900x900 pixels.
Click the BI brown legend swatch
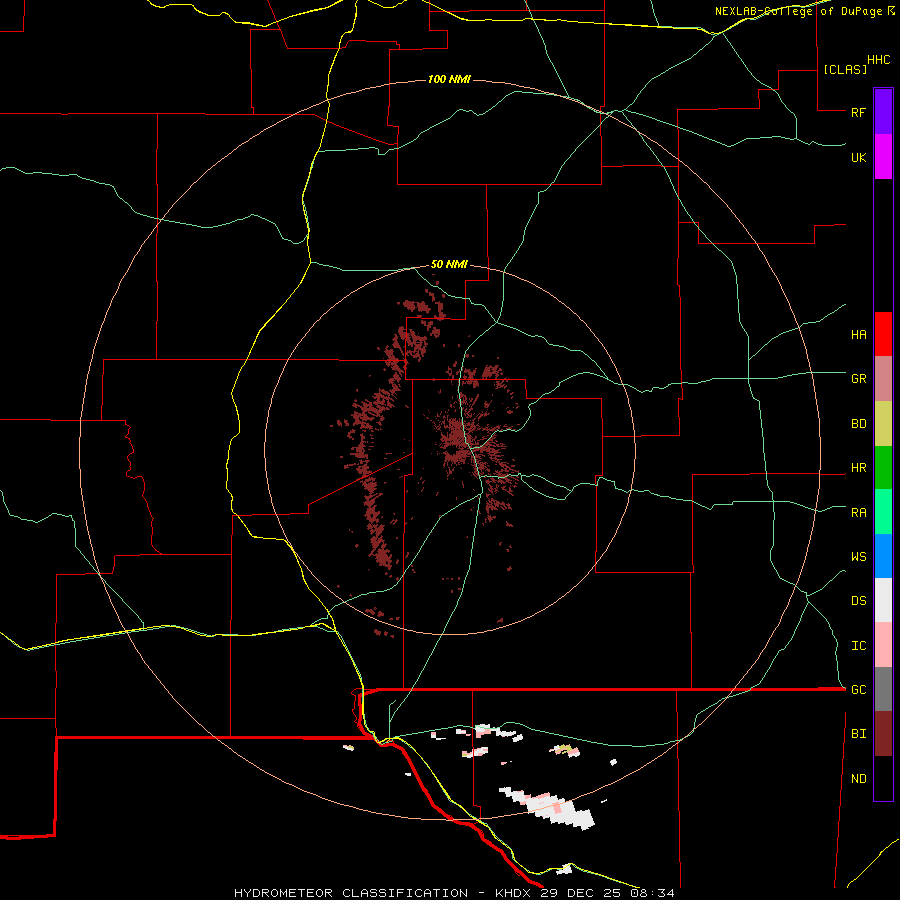(883, 734)
